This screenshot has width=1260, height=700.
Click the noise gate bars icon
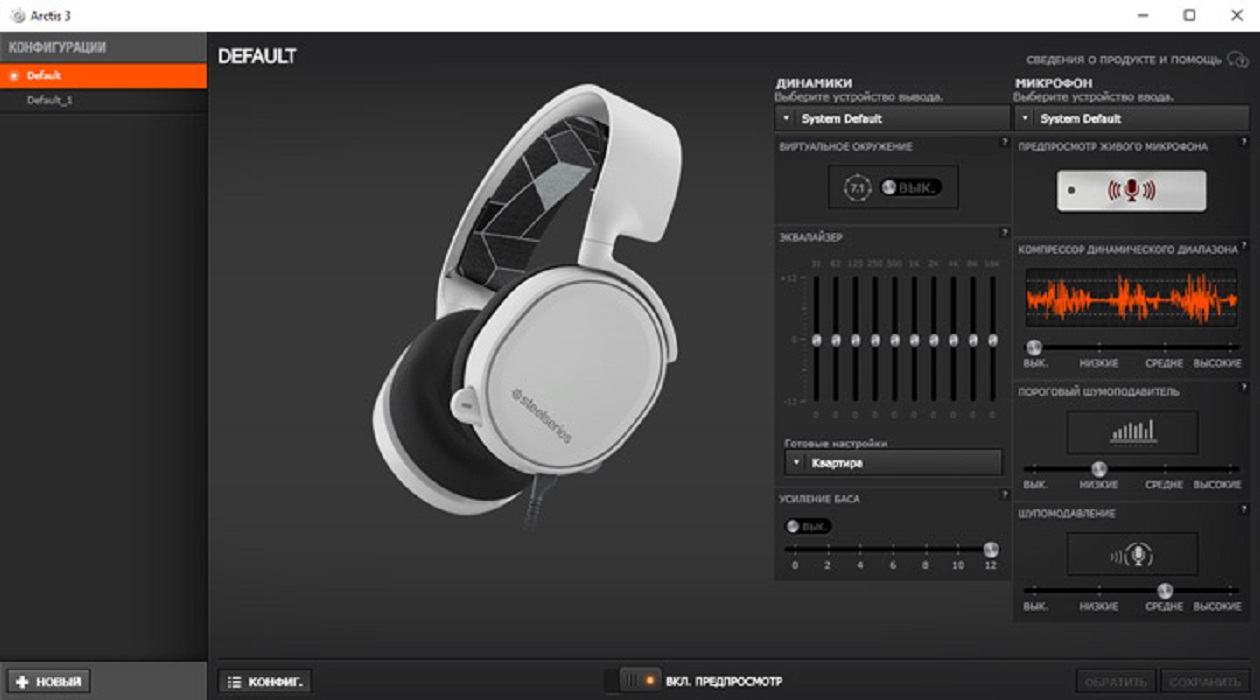click(1132, 431)
